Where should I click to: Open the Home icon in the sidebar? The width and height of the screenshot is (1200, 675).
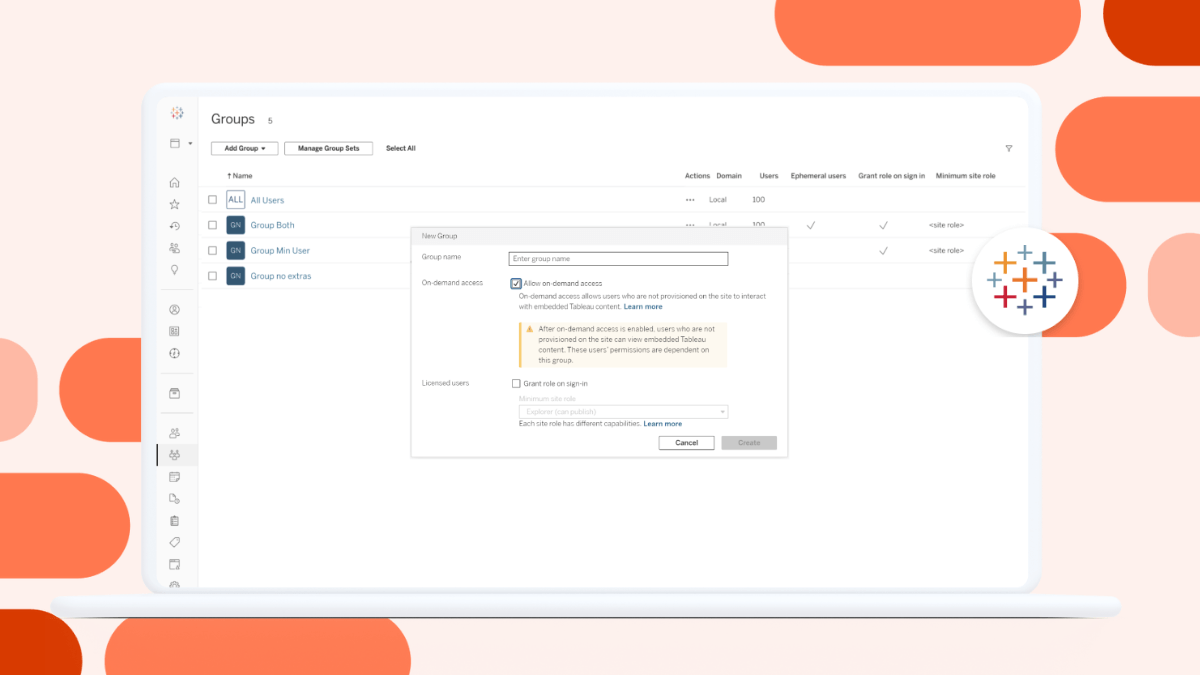click(x=175, y=182)
